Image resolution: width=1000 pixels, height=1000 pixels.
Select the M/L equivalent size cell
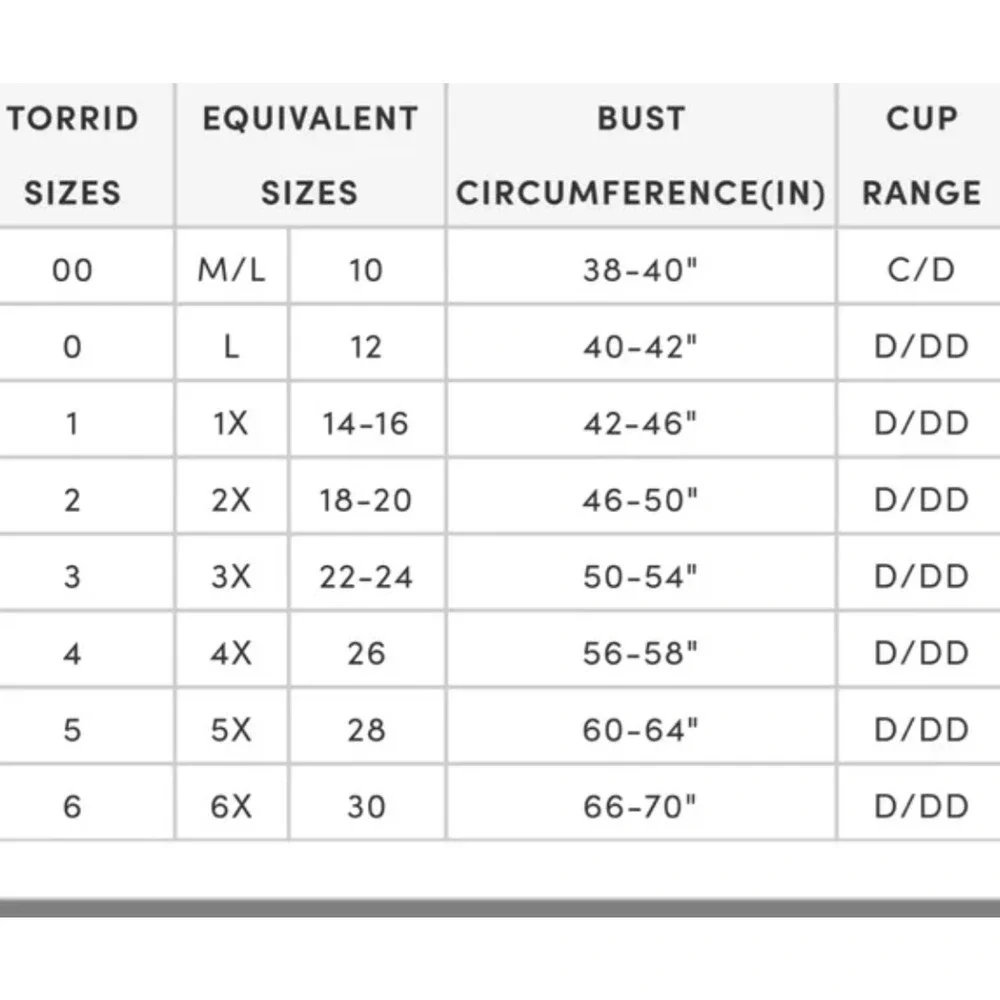pyautogui.click(x=232, y=267)
